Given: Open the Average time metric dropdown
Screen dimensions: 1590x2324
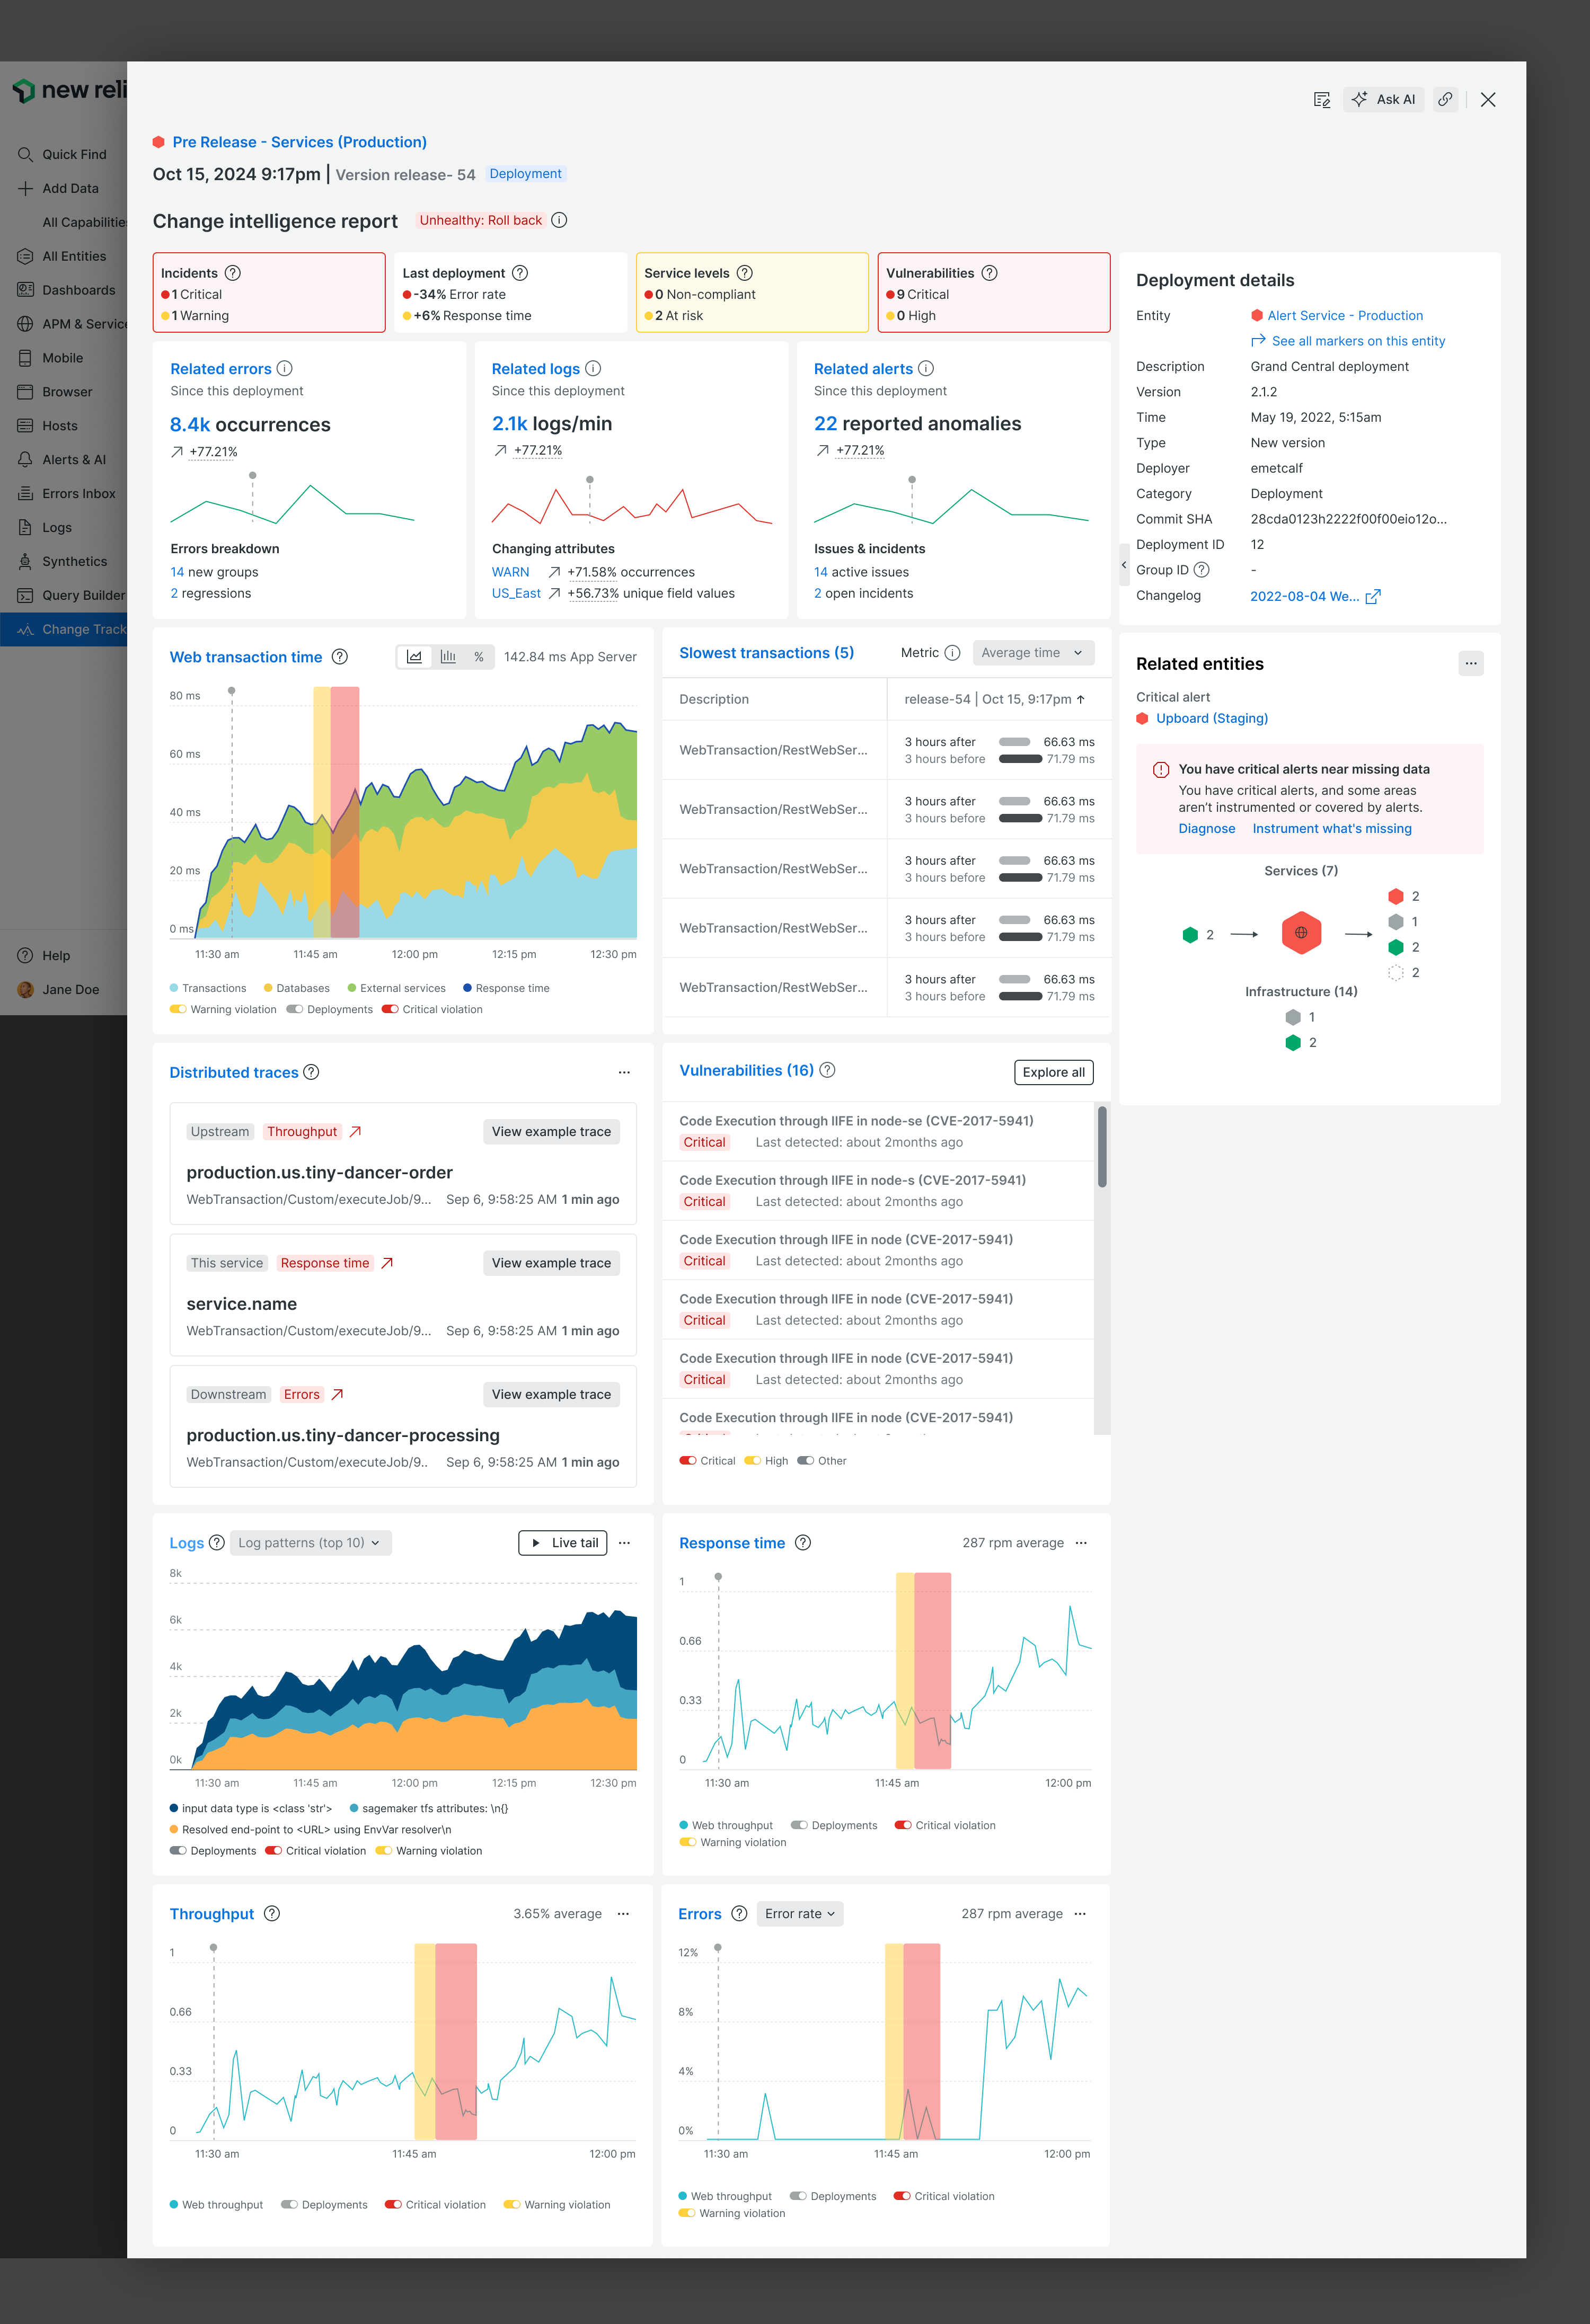Looking at the screenshot, I should 1033,653.
